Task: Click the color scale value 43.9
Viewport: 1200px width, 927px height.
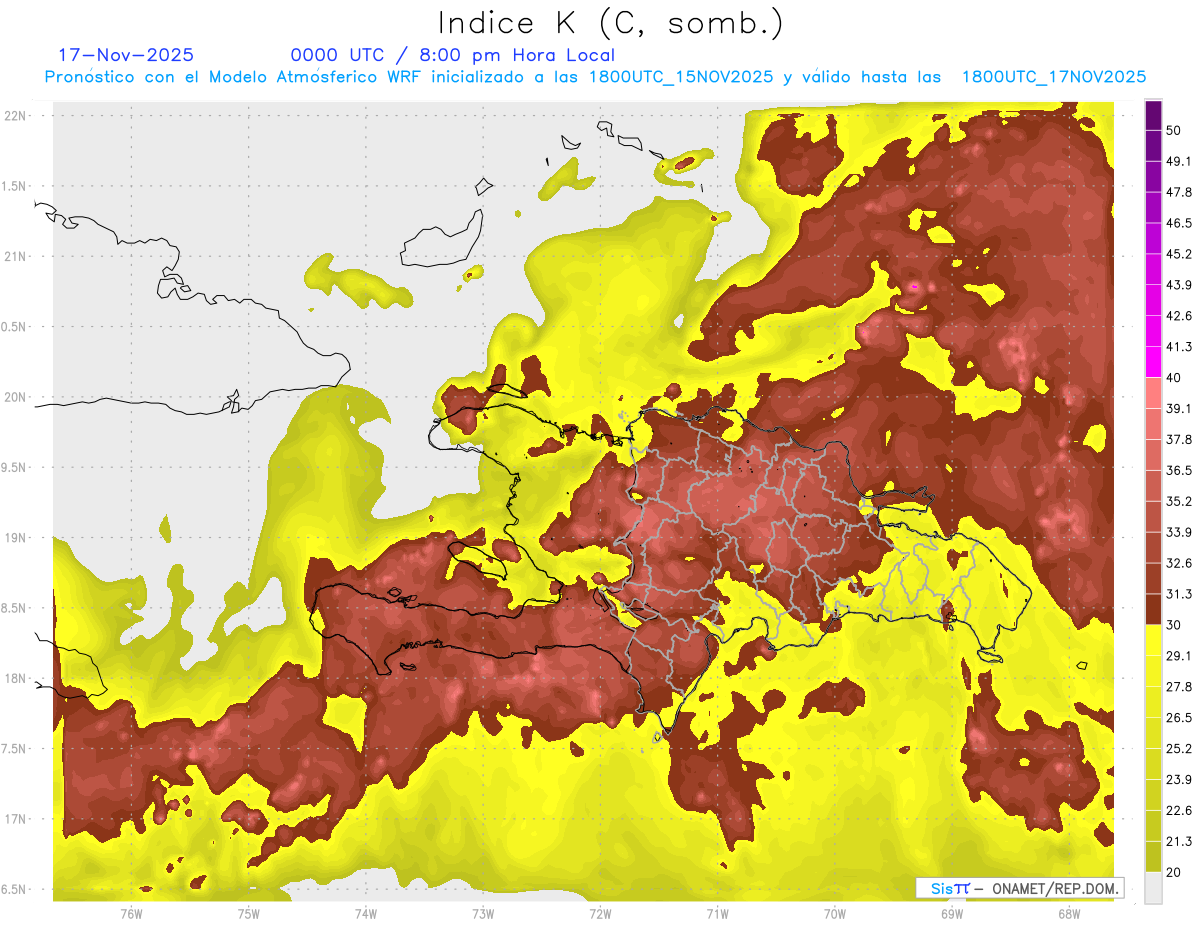Action: [1179, 285]
